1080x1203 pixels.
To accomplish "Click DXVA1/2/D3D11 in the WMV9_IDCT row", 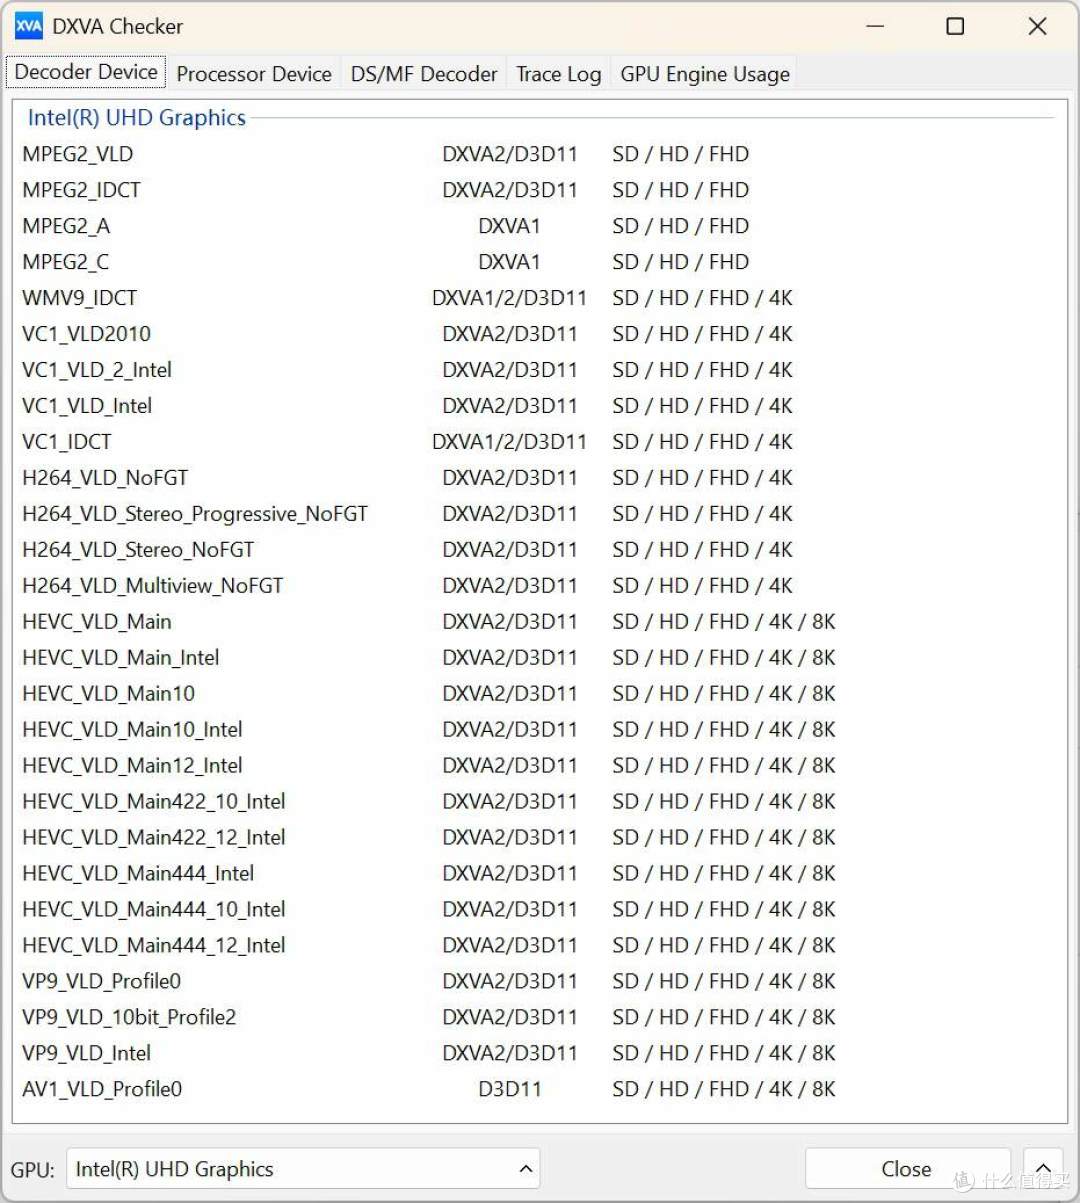I will [509, 298].
